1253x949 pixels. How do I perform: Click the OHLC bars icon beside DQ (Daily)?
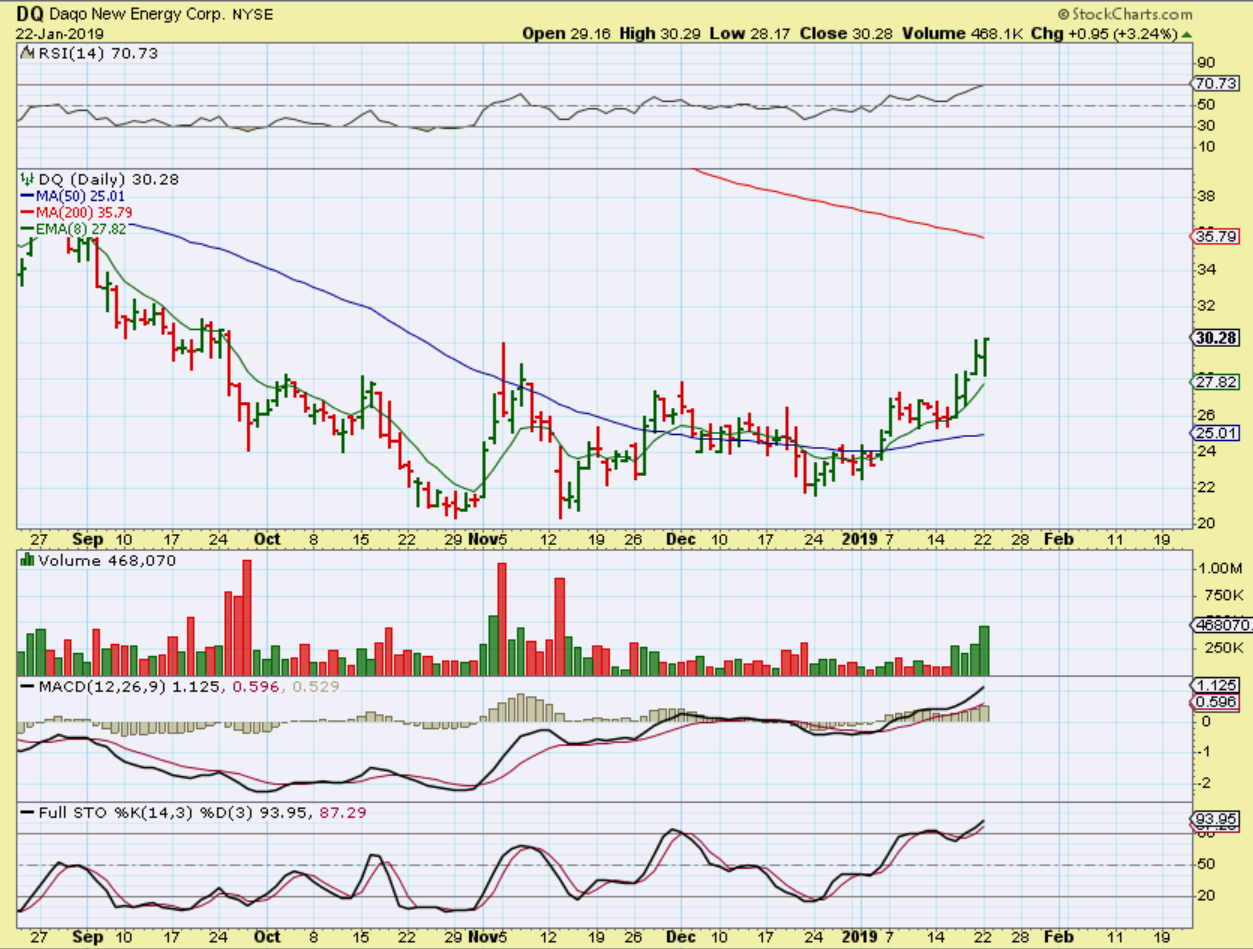pos(27,178)
